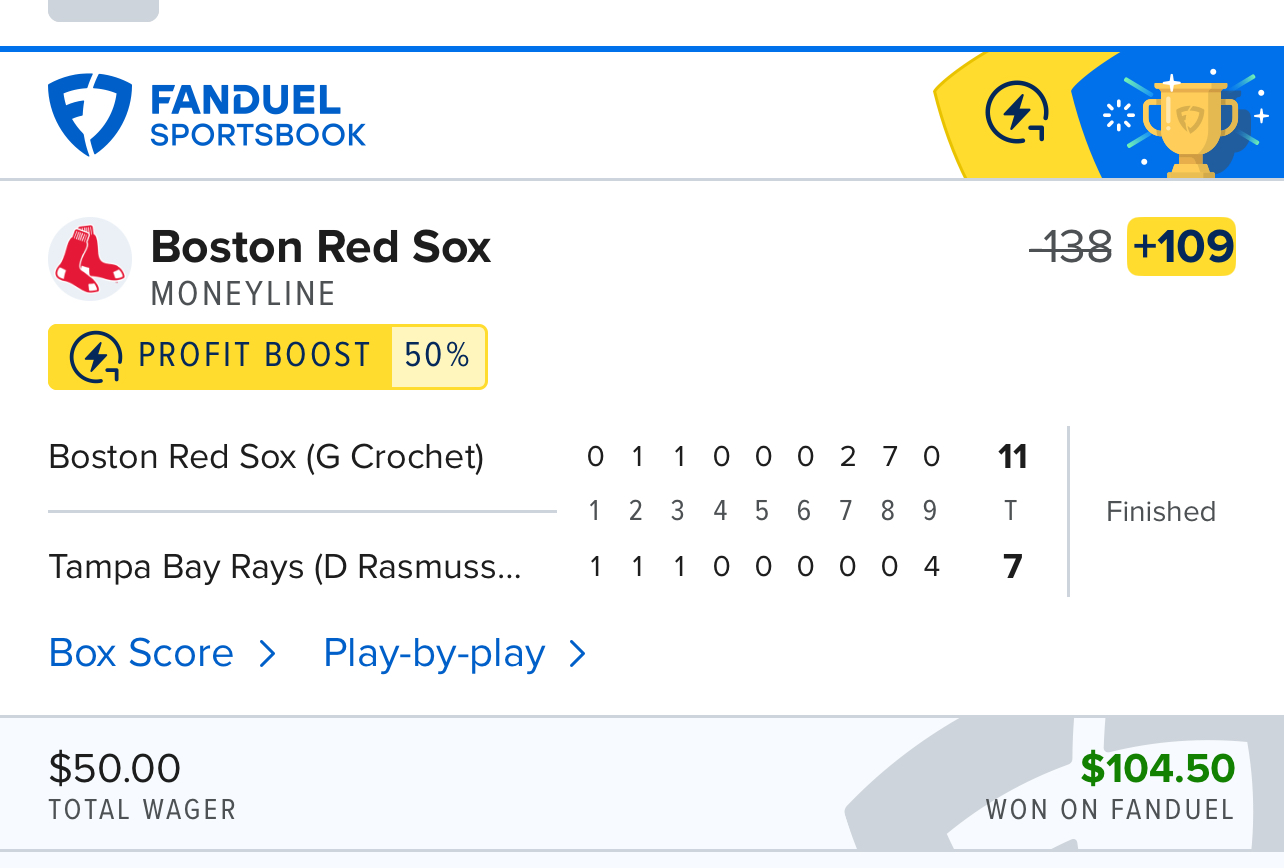The width and height of the screenshot is (1284, 868).
Task: Click the boosted +109 odds badge
Action: click(1182, 246)
